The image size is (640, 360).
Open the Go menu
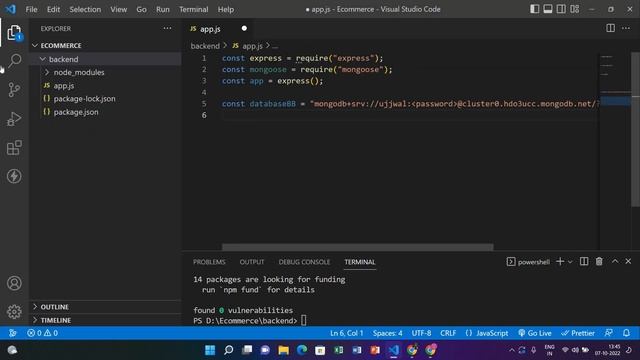click(x=141, y=9)
